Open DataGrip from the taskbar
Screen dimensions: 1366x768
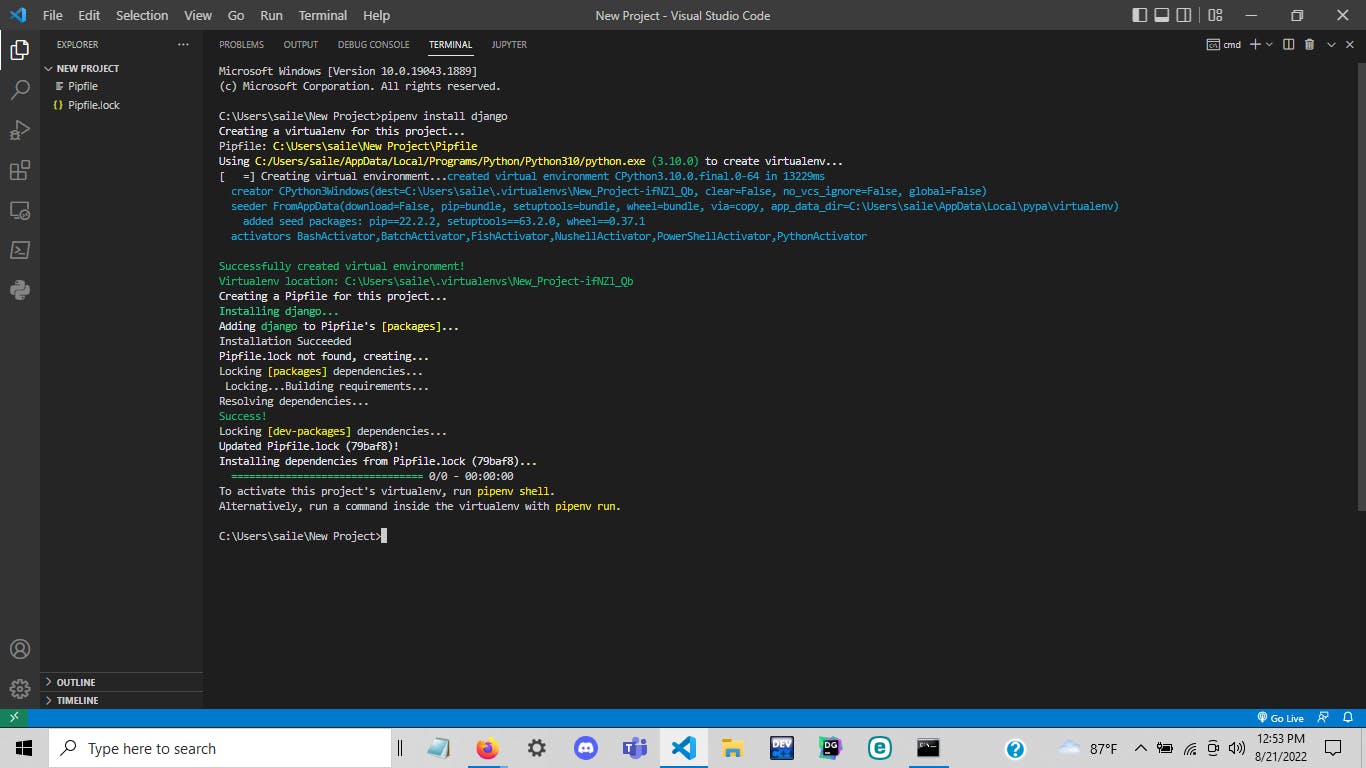tap(830, 748)
